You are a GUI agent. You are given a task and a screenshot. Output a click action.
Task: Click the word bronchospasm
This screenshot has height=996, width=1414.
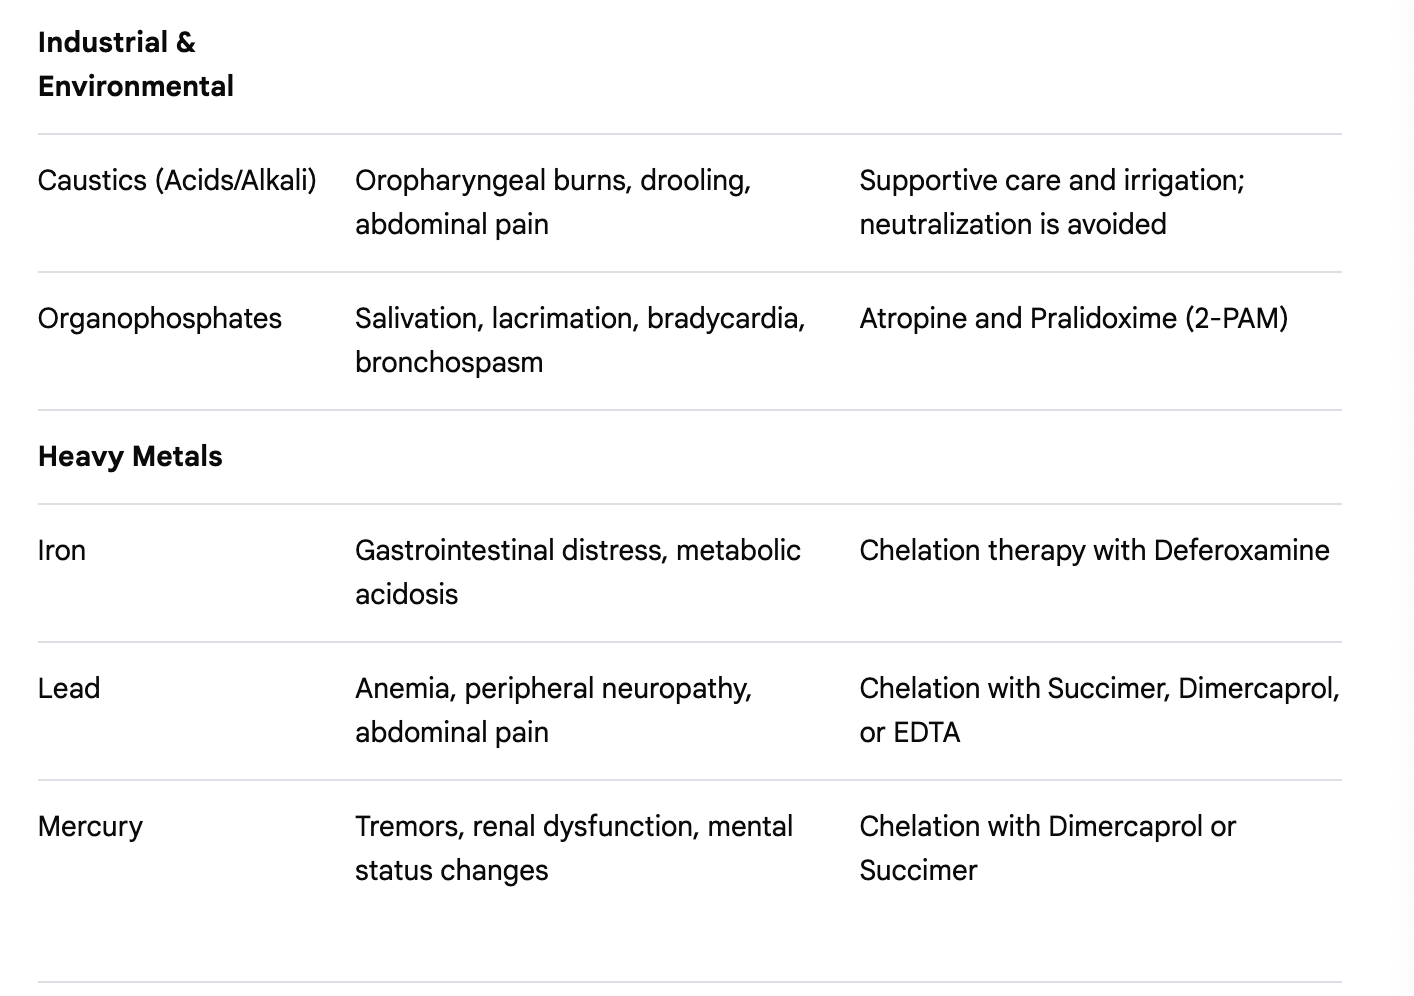pos(448,362)
